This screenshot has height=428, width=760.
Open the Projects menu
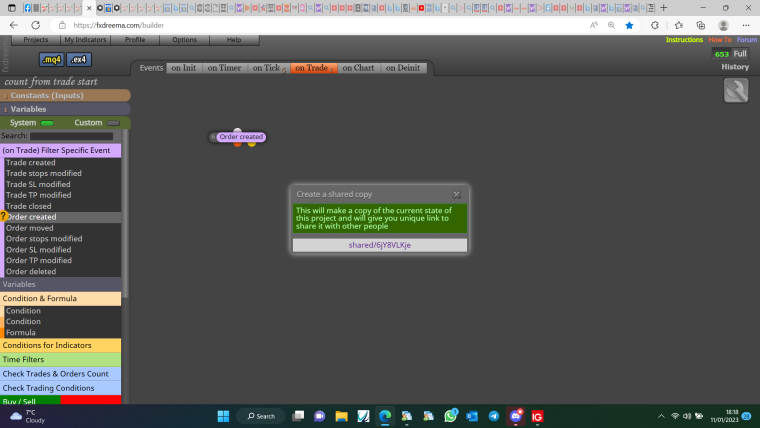click(x=36, y=40)
